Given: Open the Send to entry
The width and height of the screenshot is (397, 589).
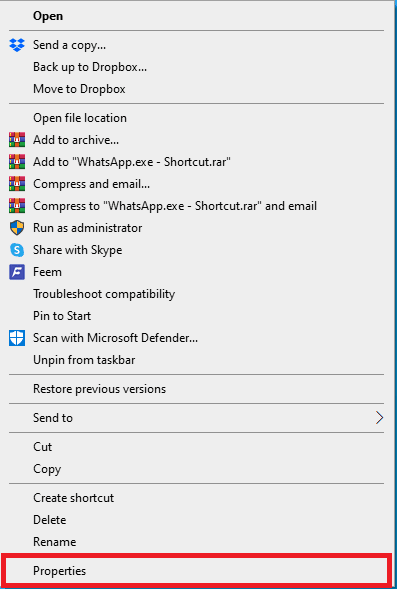Looking at the screenshot, I should [196, 418].
